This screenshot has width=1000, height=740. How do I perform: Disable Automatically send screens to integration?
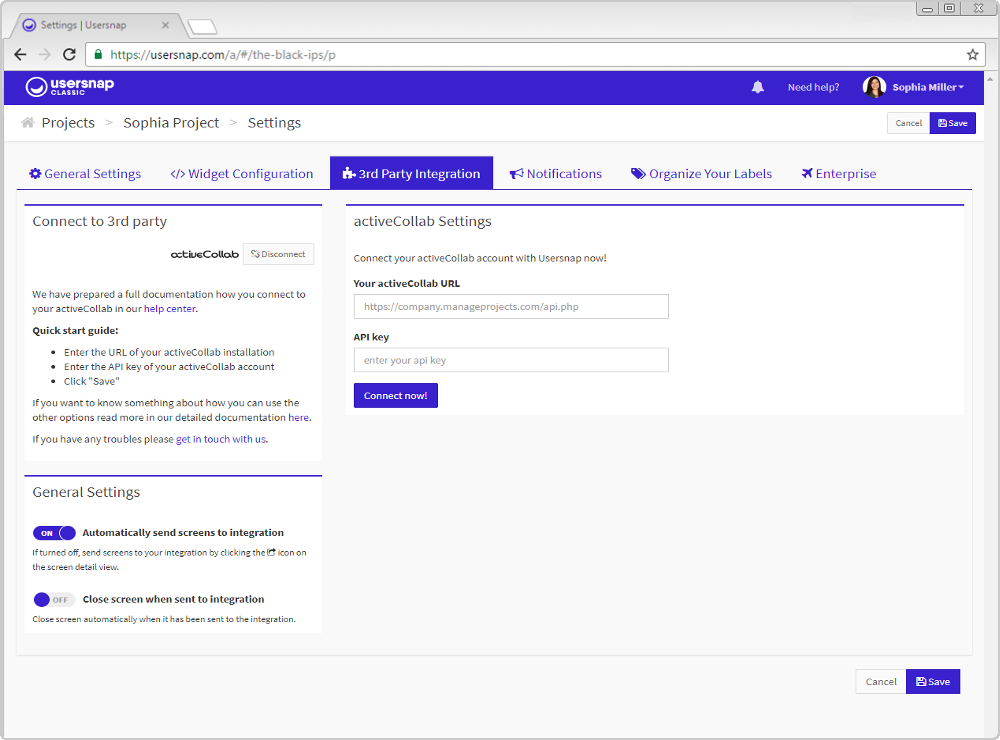pos(54,533)
